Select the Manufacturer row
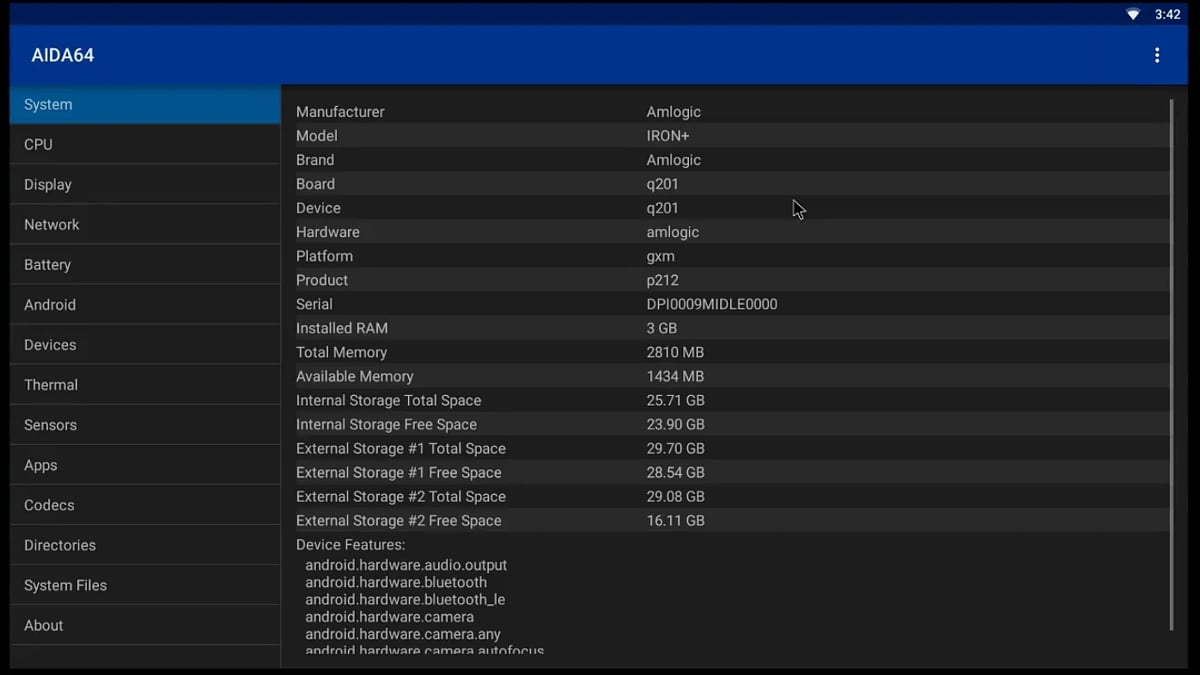This screenshot has height=675, width=1200. [730, 112]
